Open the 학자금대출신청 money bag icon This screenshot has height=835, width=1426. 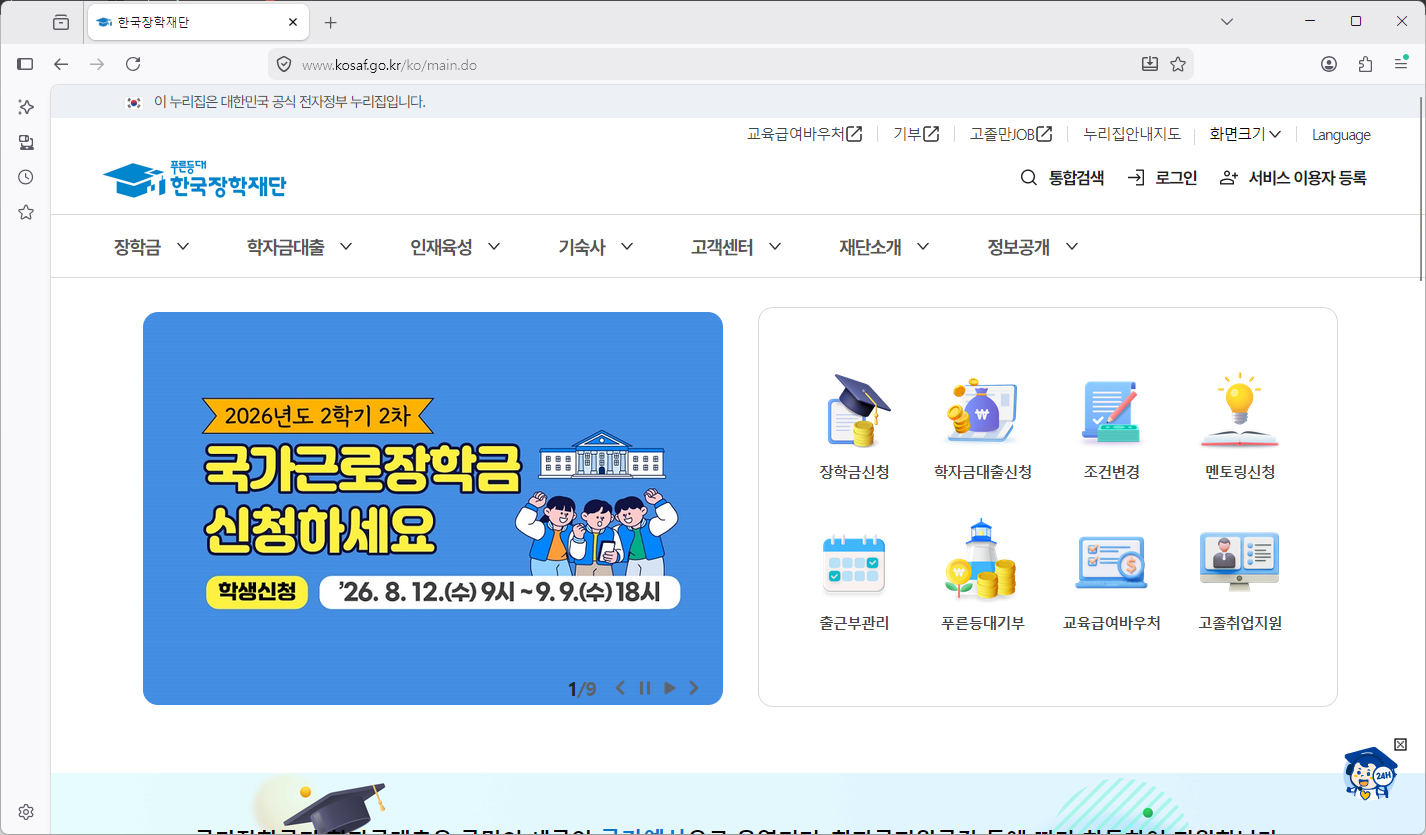982,410
